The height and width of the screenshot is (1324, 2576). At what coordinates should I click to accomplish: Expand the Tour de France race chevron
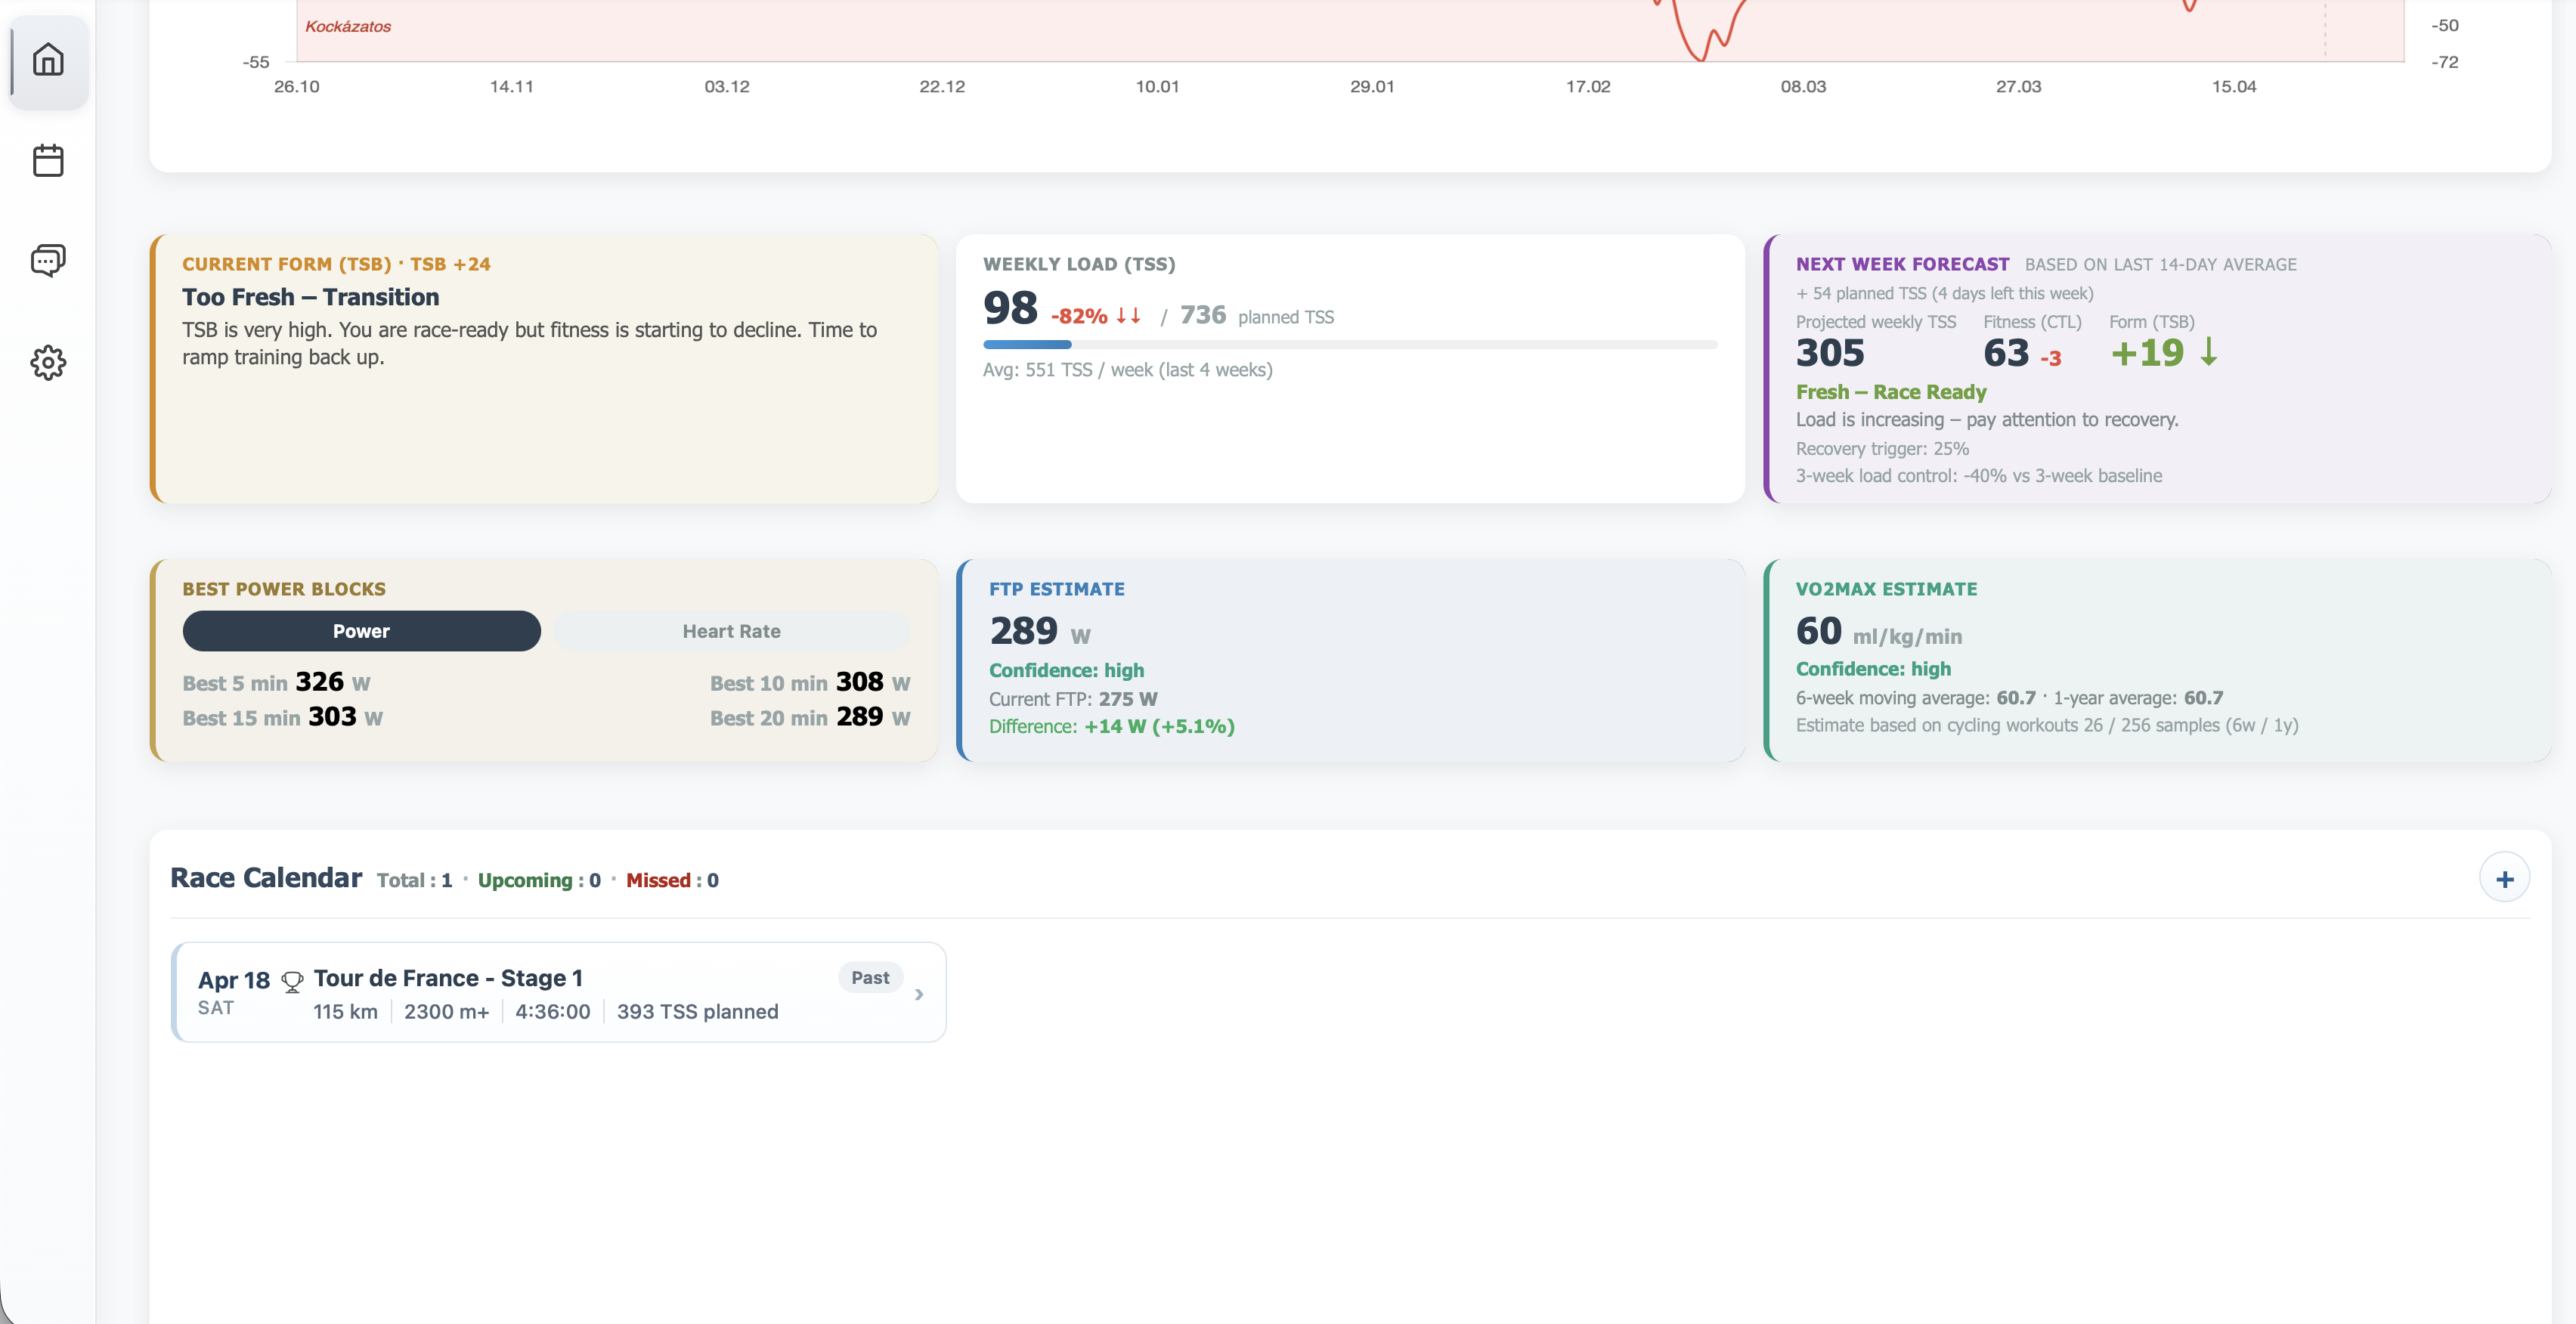(918, 994)
